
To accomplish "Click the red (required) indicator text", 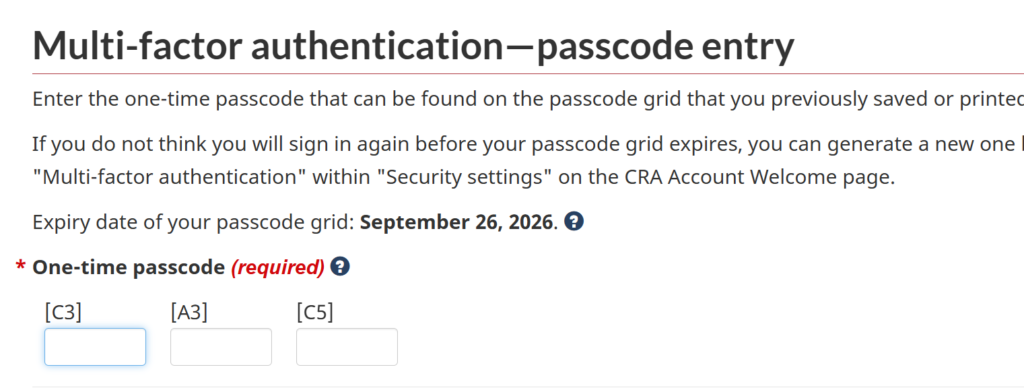I will [278, 267].
